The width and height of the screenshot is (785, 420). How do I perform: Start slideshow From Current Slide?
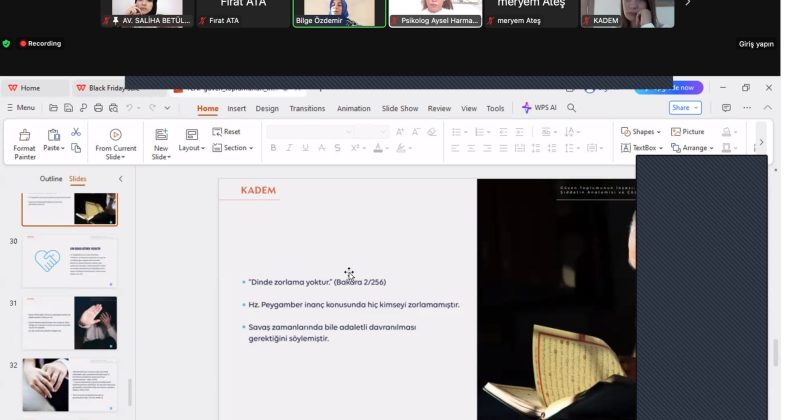116,144
